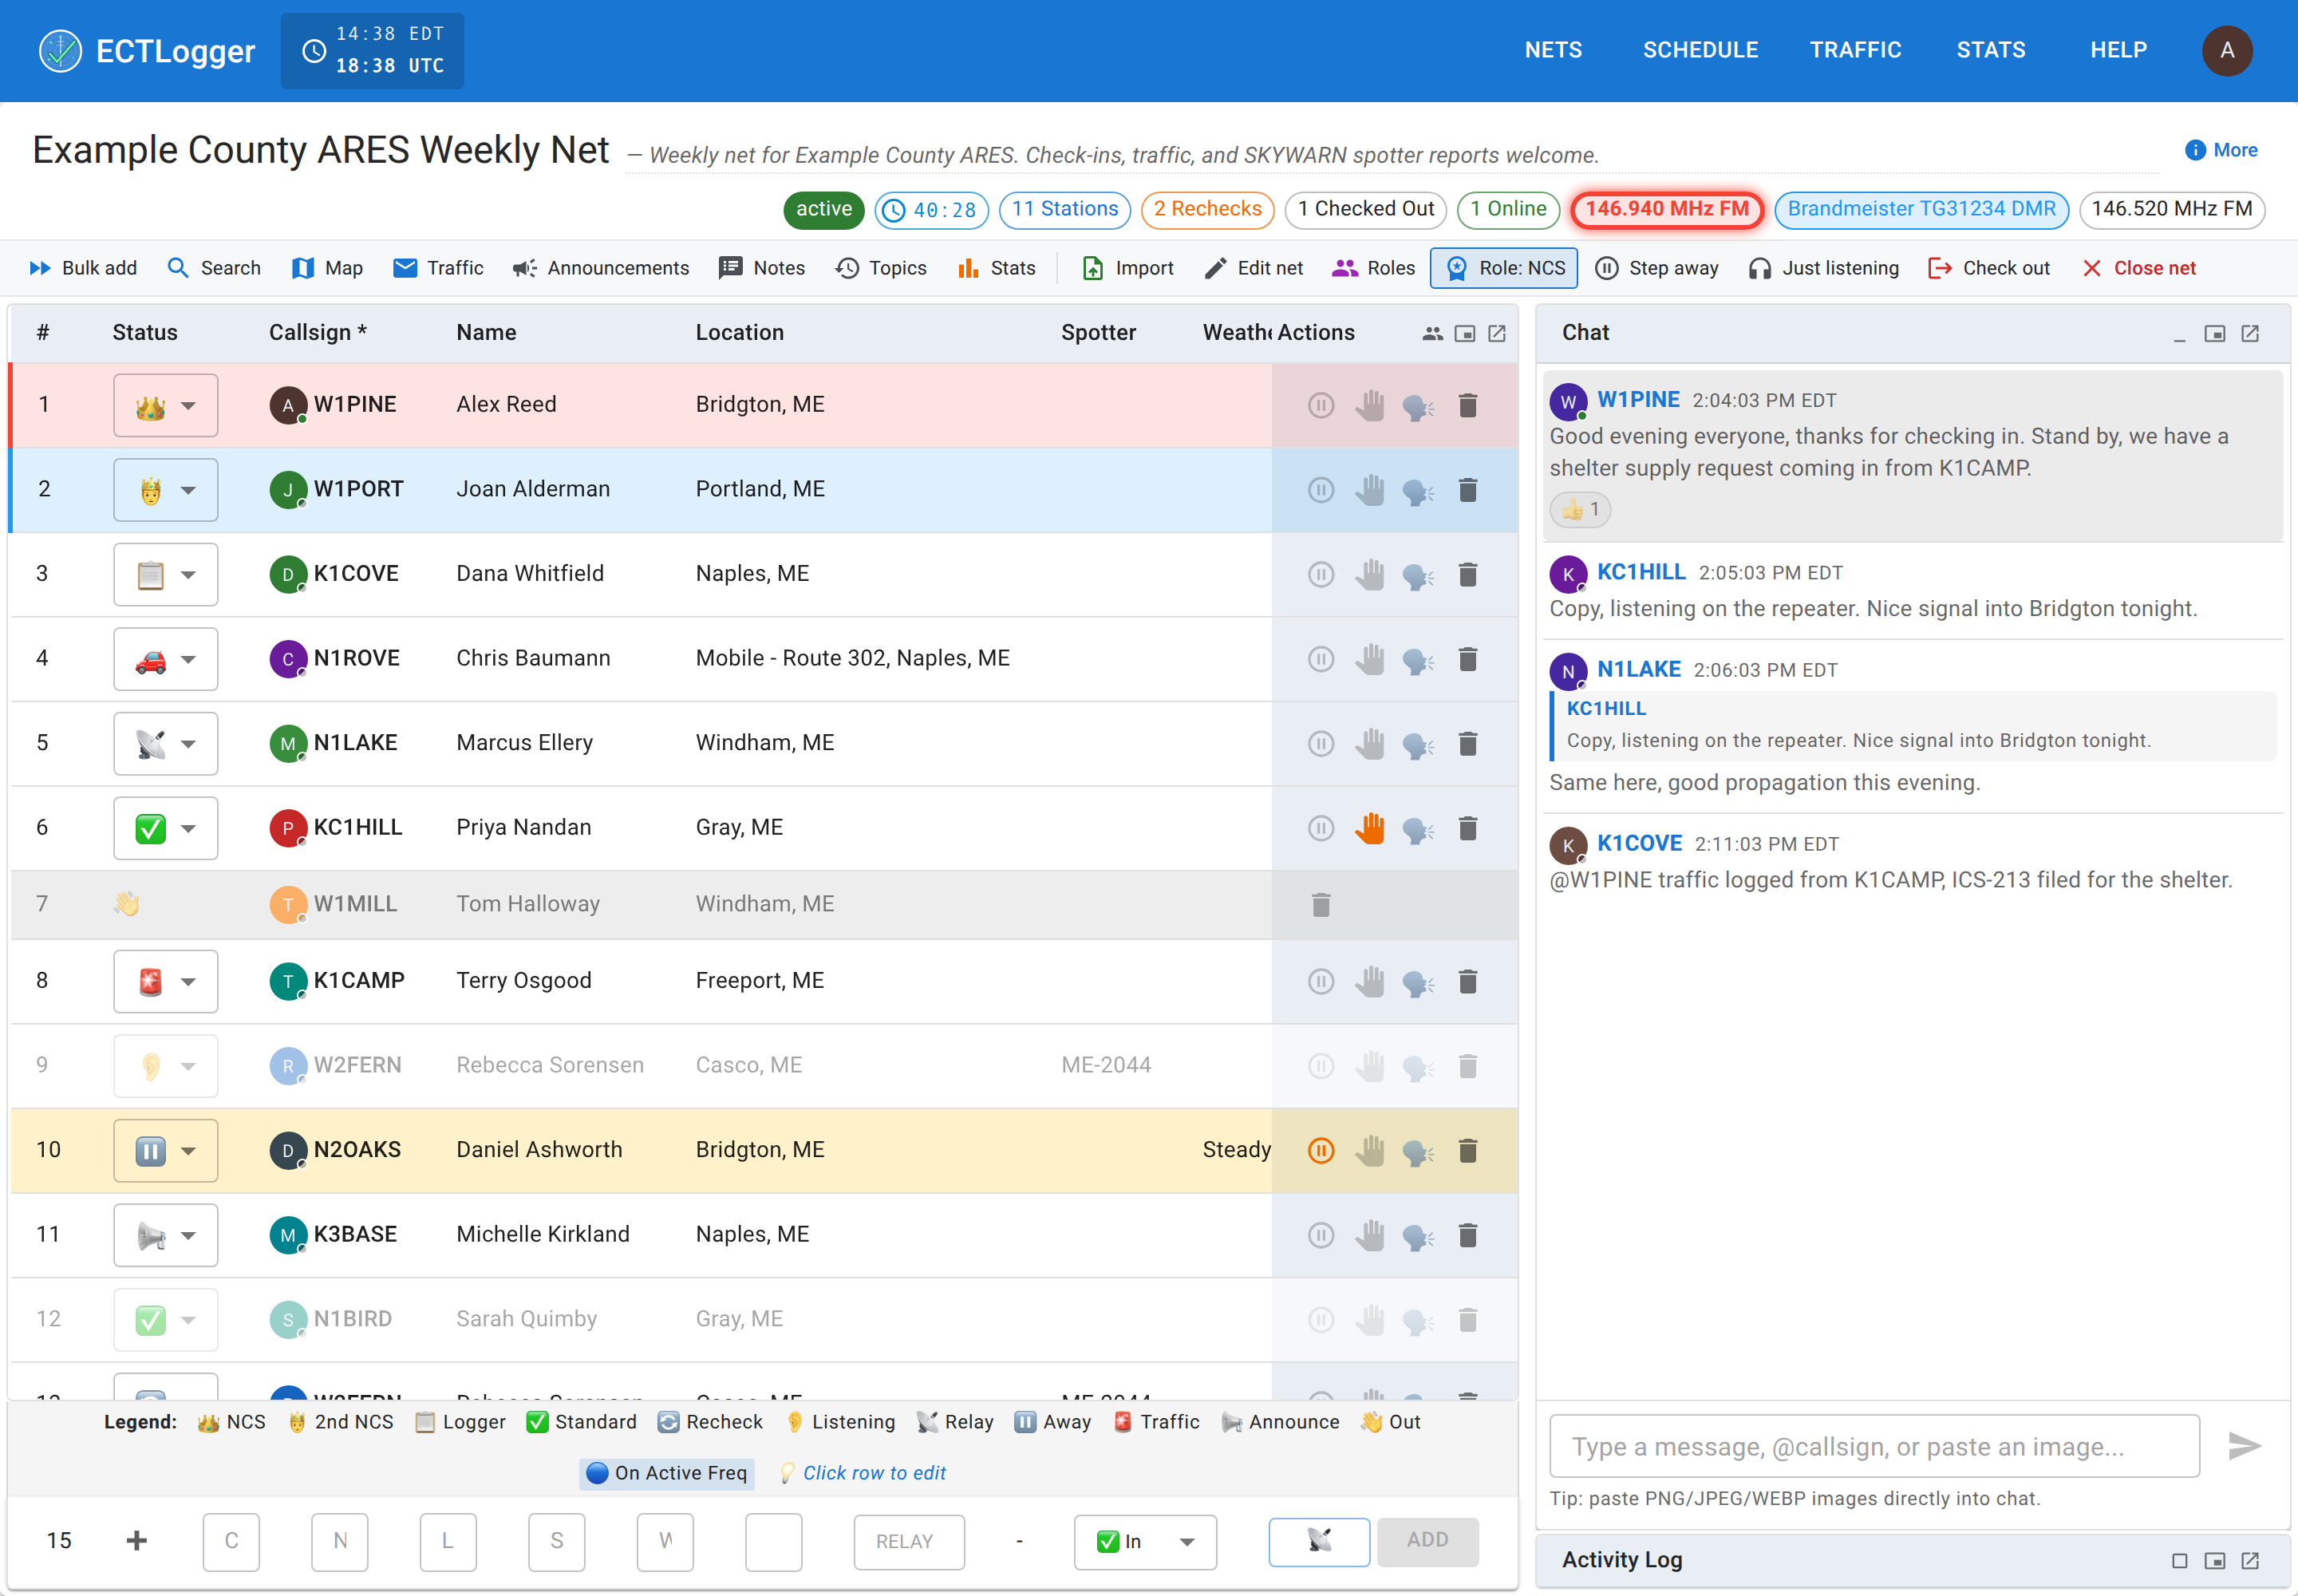
Task: Open the Traffic envelope tool
Action: pos(438,268)
